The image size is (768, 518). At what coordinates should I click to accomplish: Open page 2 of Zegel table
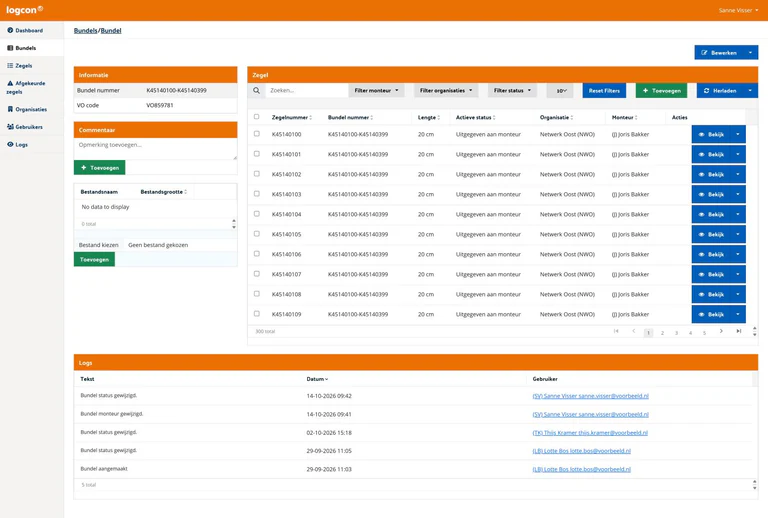click(x=662, y=333)
